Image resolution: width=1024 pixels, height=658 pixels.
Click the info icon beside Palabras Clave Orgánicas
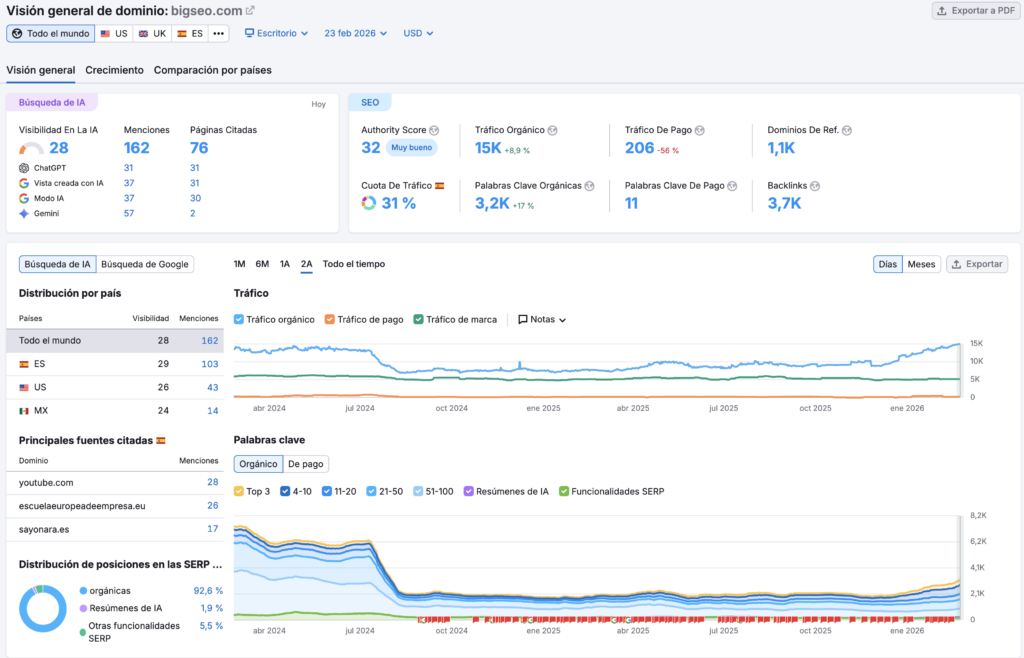point(590,186)
